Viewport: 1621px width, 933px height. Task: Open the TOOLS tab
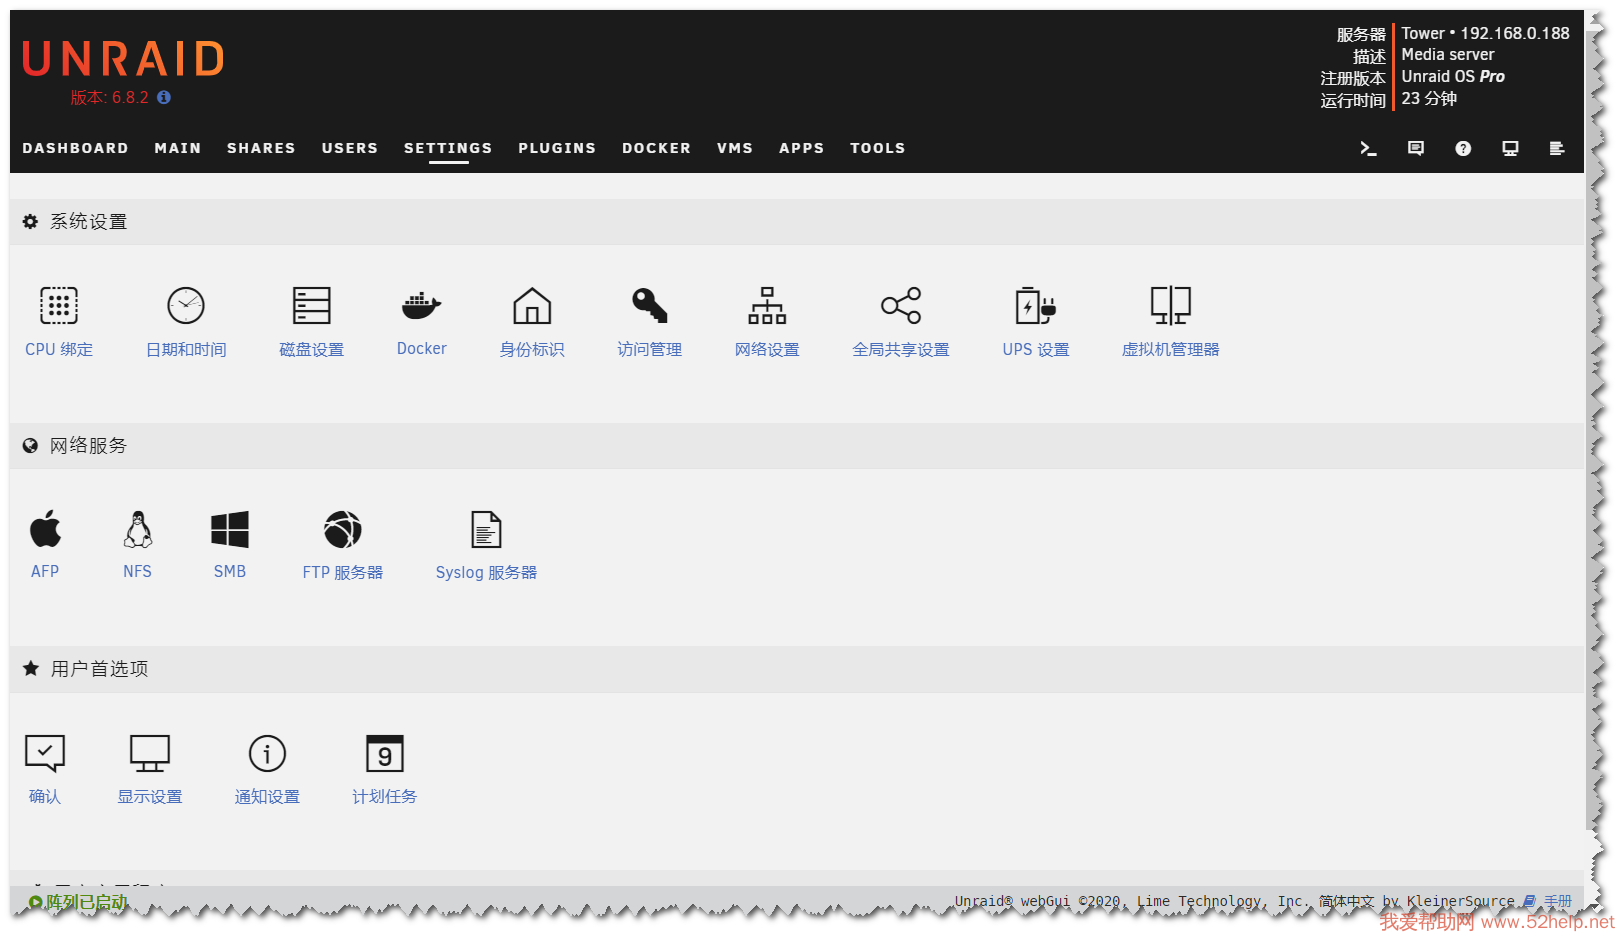[x=878, y=148]
